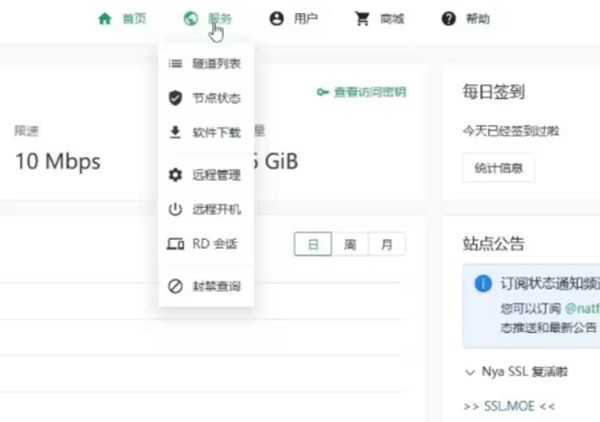Viewport: 600px width, 422px height.
Task: Click the download arrow icon beside 软件下载
Action: 175,132
